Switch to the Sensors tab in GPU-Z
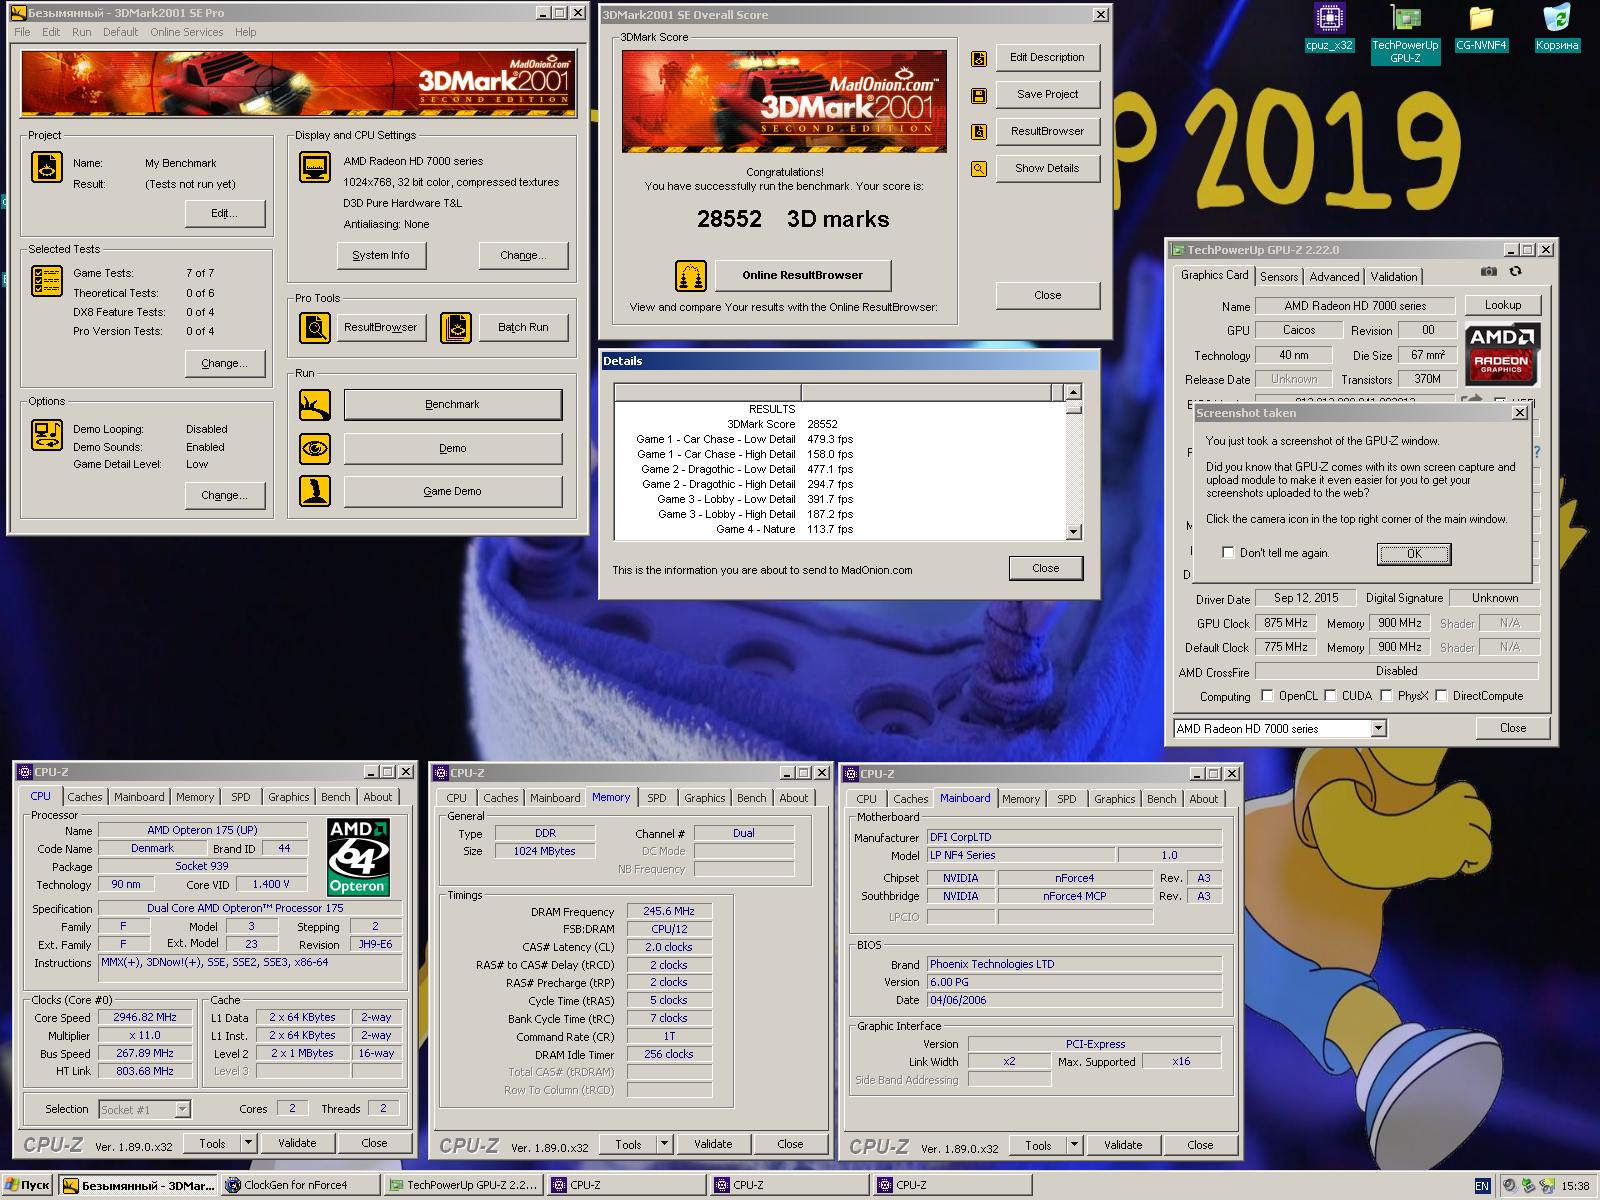The image size is (1600, 1200). tap(1279, 277)
